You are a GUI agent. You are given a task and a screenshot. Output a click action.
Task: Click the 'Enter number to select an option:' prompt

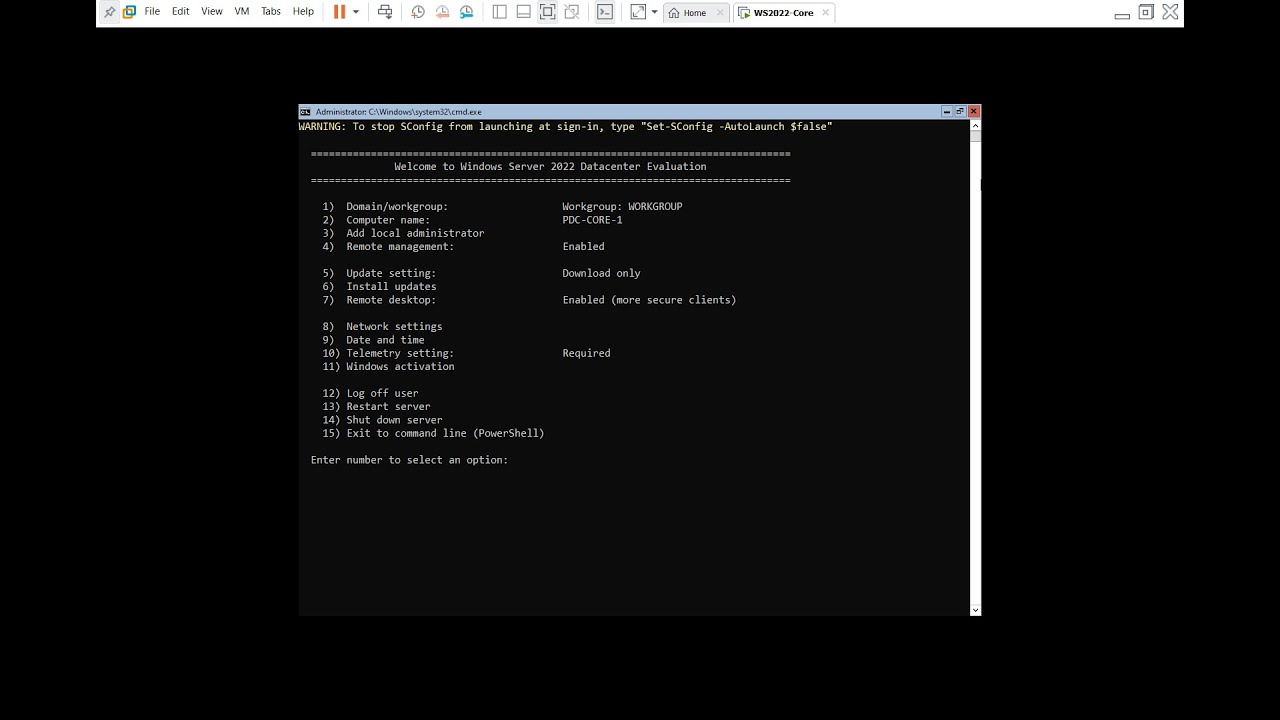(x=409, y=460)
